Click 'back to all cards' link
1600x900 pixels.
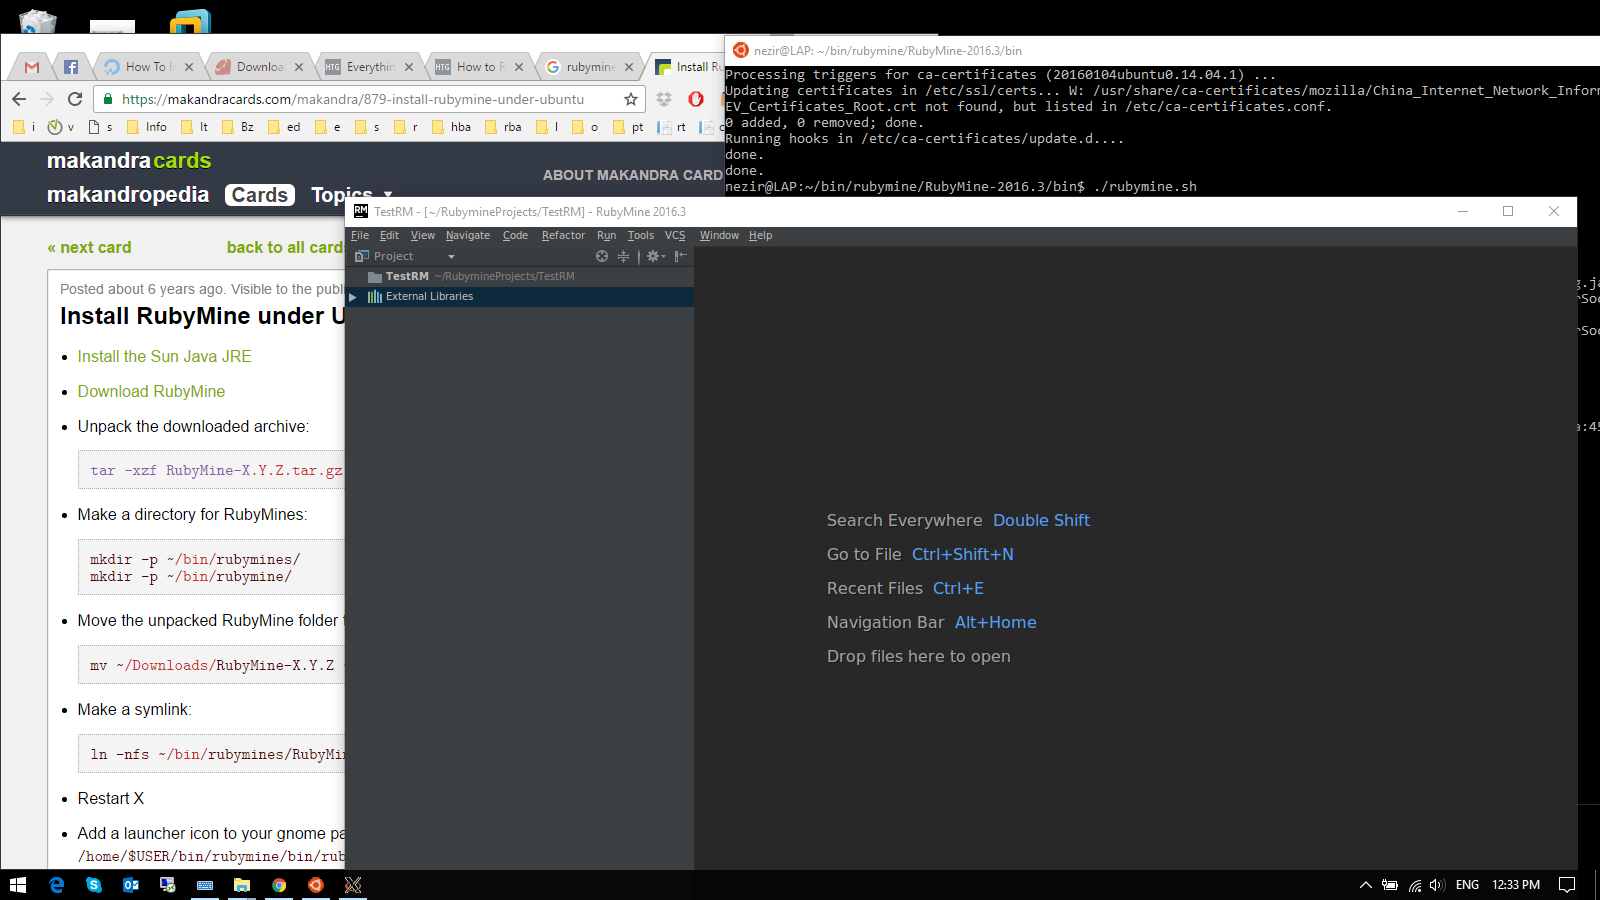286,247
